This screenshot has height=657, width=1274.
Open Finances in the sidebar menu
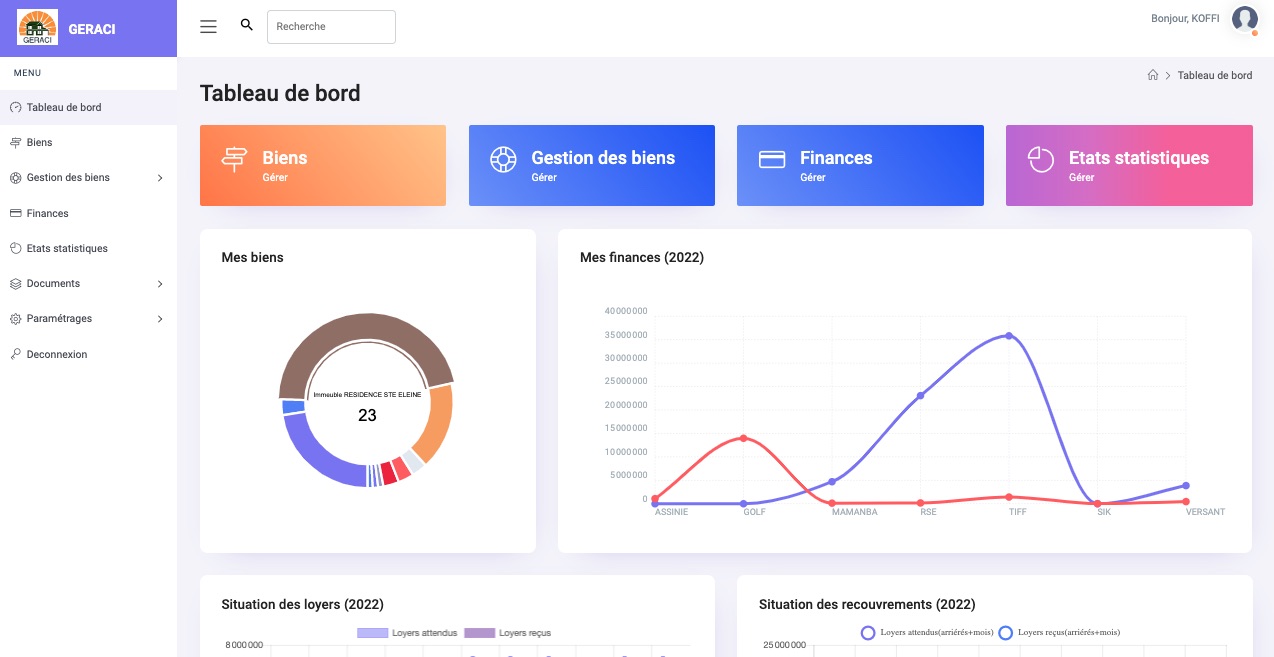coord(47,213)
